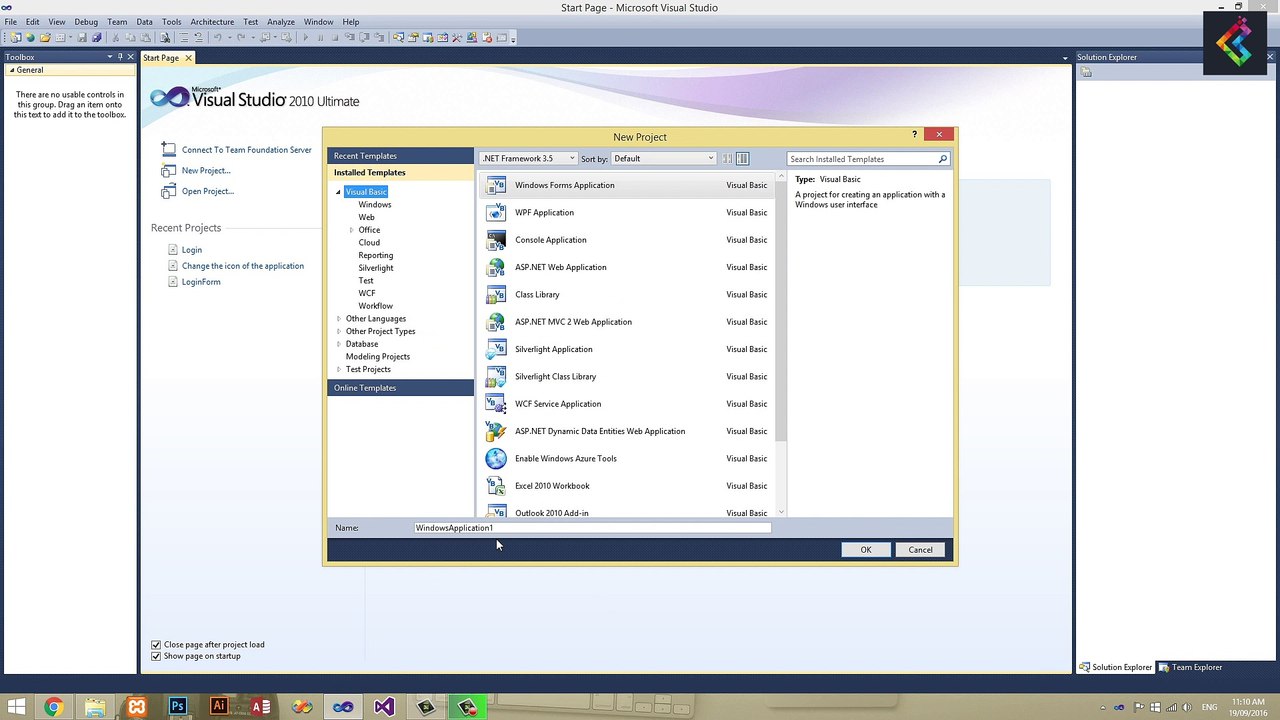Open Photoshop from the taskbar
Viewport: 1280px width, 720px height.
(x=178, y=707)
